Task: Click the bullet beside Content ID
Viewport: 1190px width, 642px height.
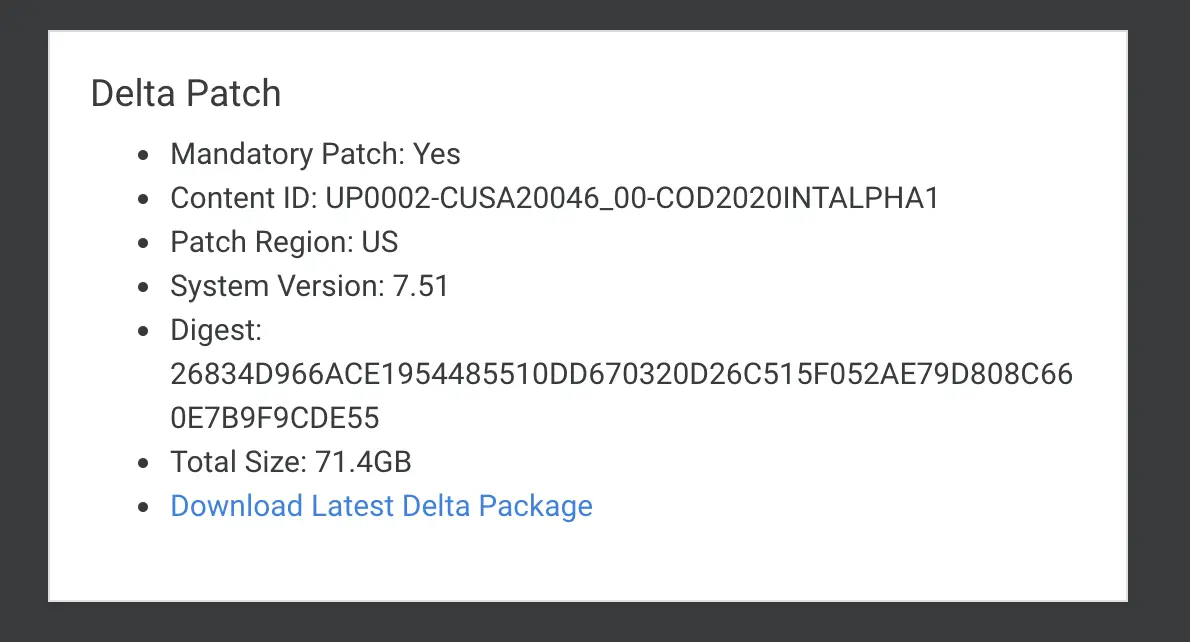Action: click(143, 200)
